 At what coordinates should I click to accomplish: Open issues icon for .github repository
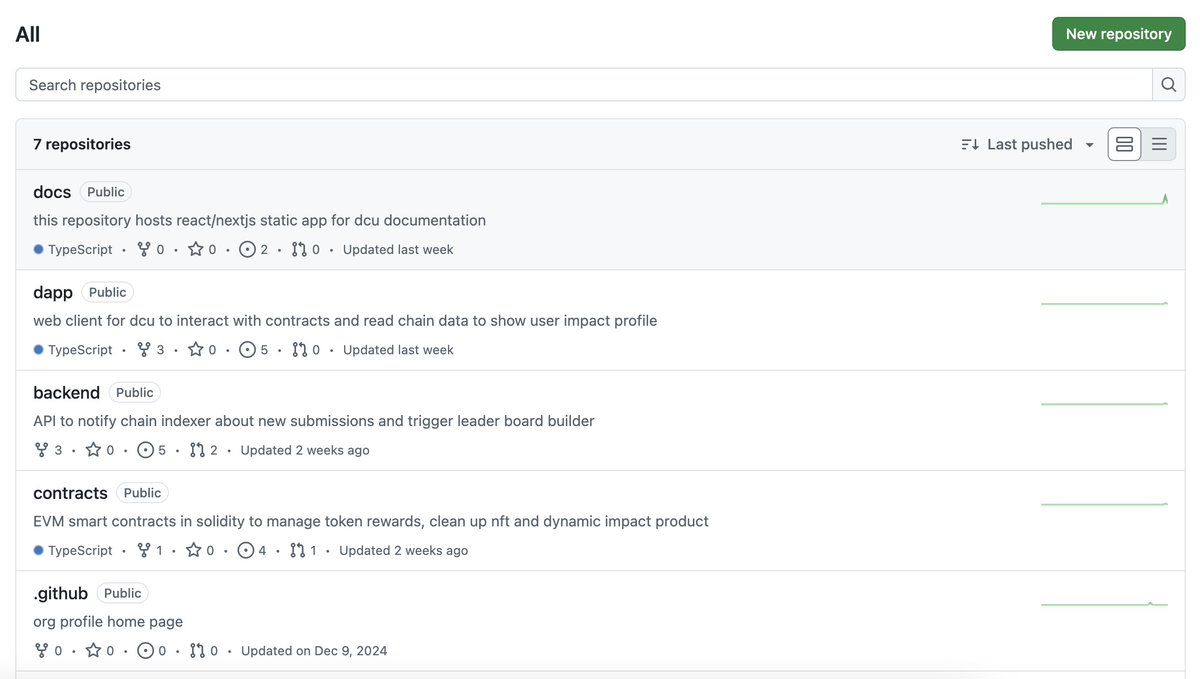tap(146, 651)
